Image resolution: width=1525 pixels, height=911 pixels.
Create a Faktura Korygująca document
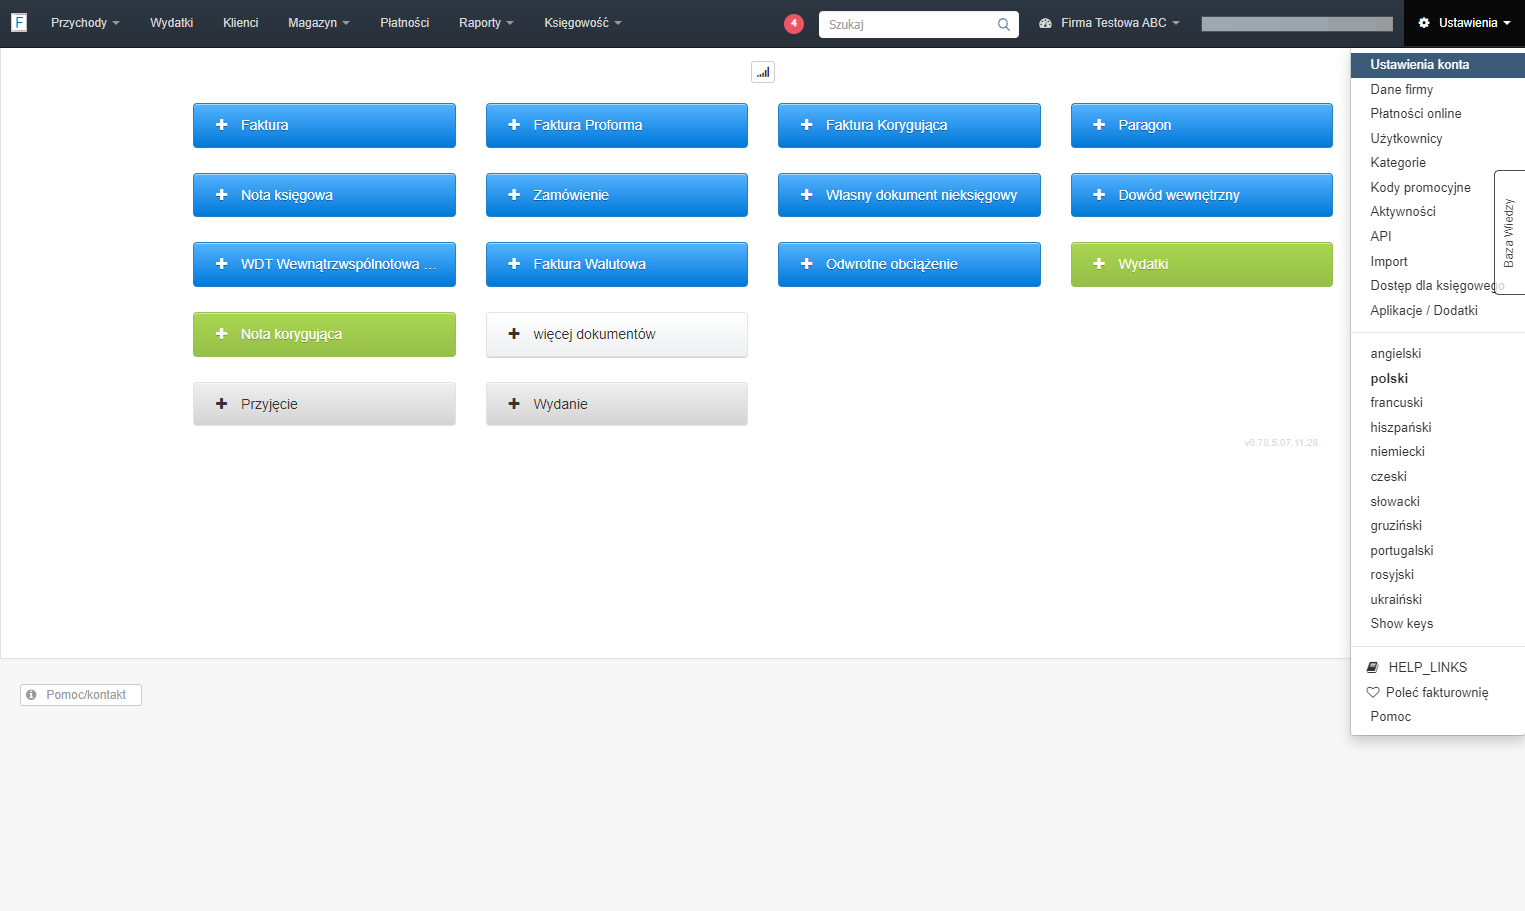pyautogui.click(x=909, y=125)
